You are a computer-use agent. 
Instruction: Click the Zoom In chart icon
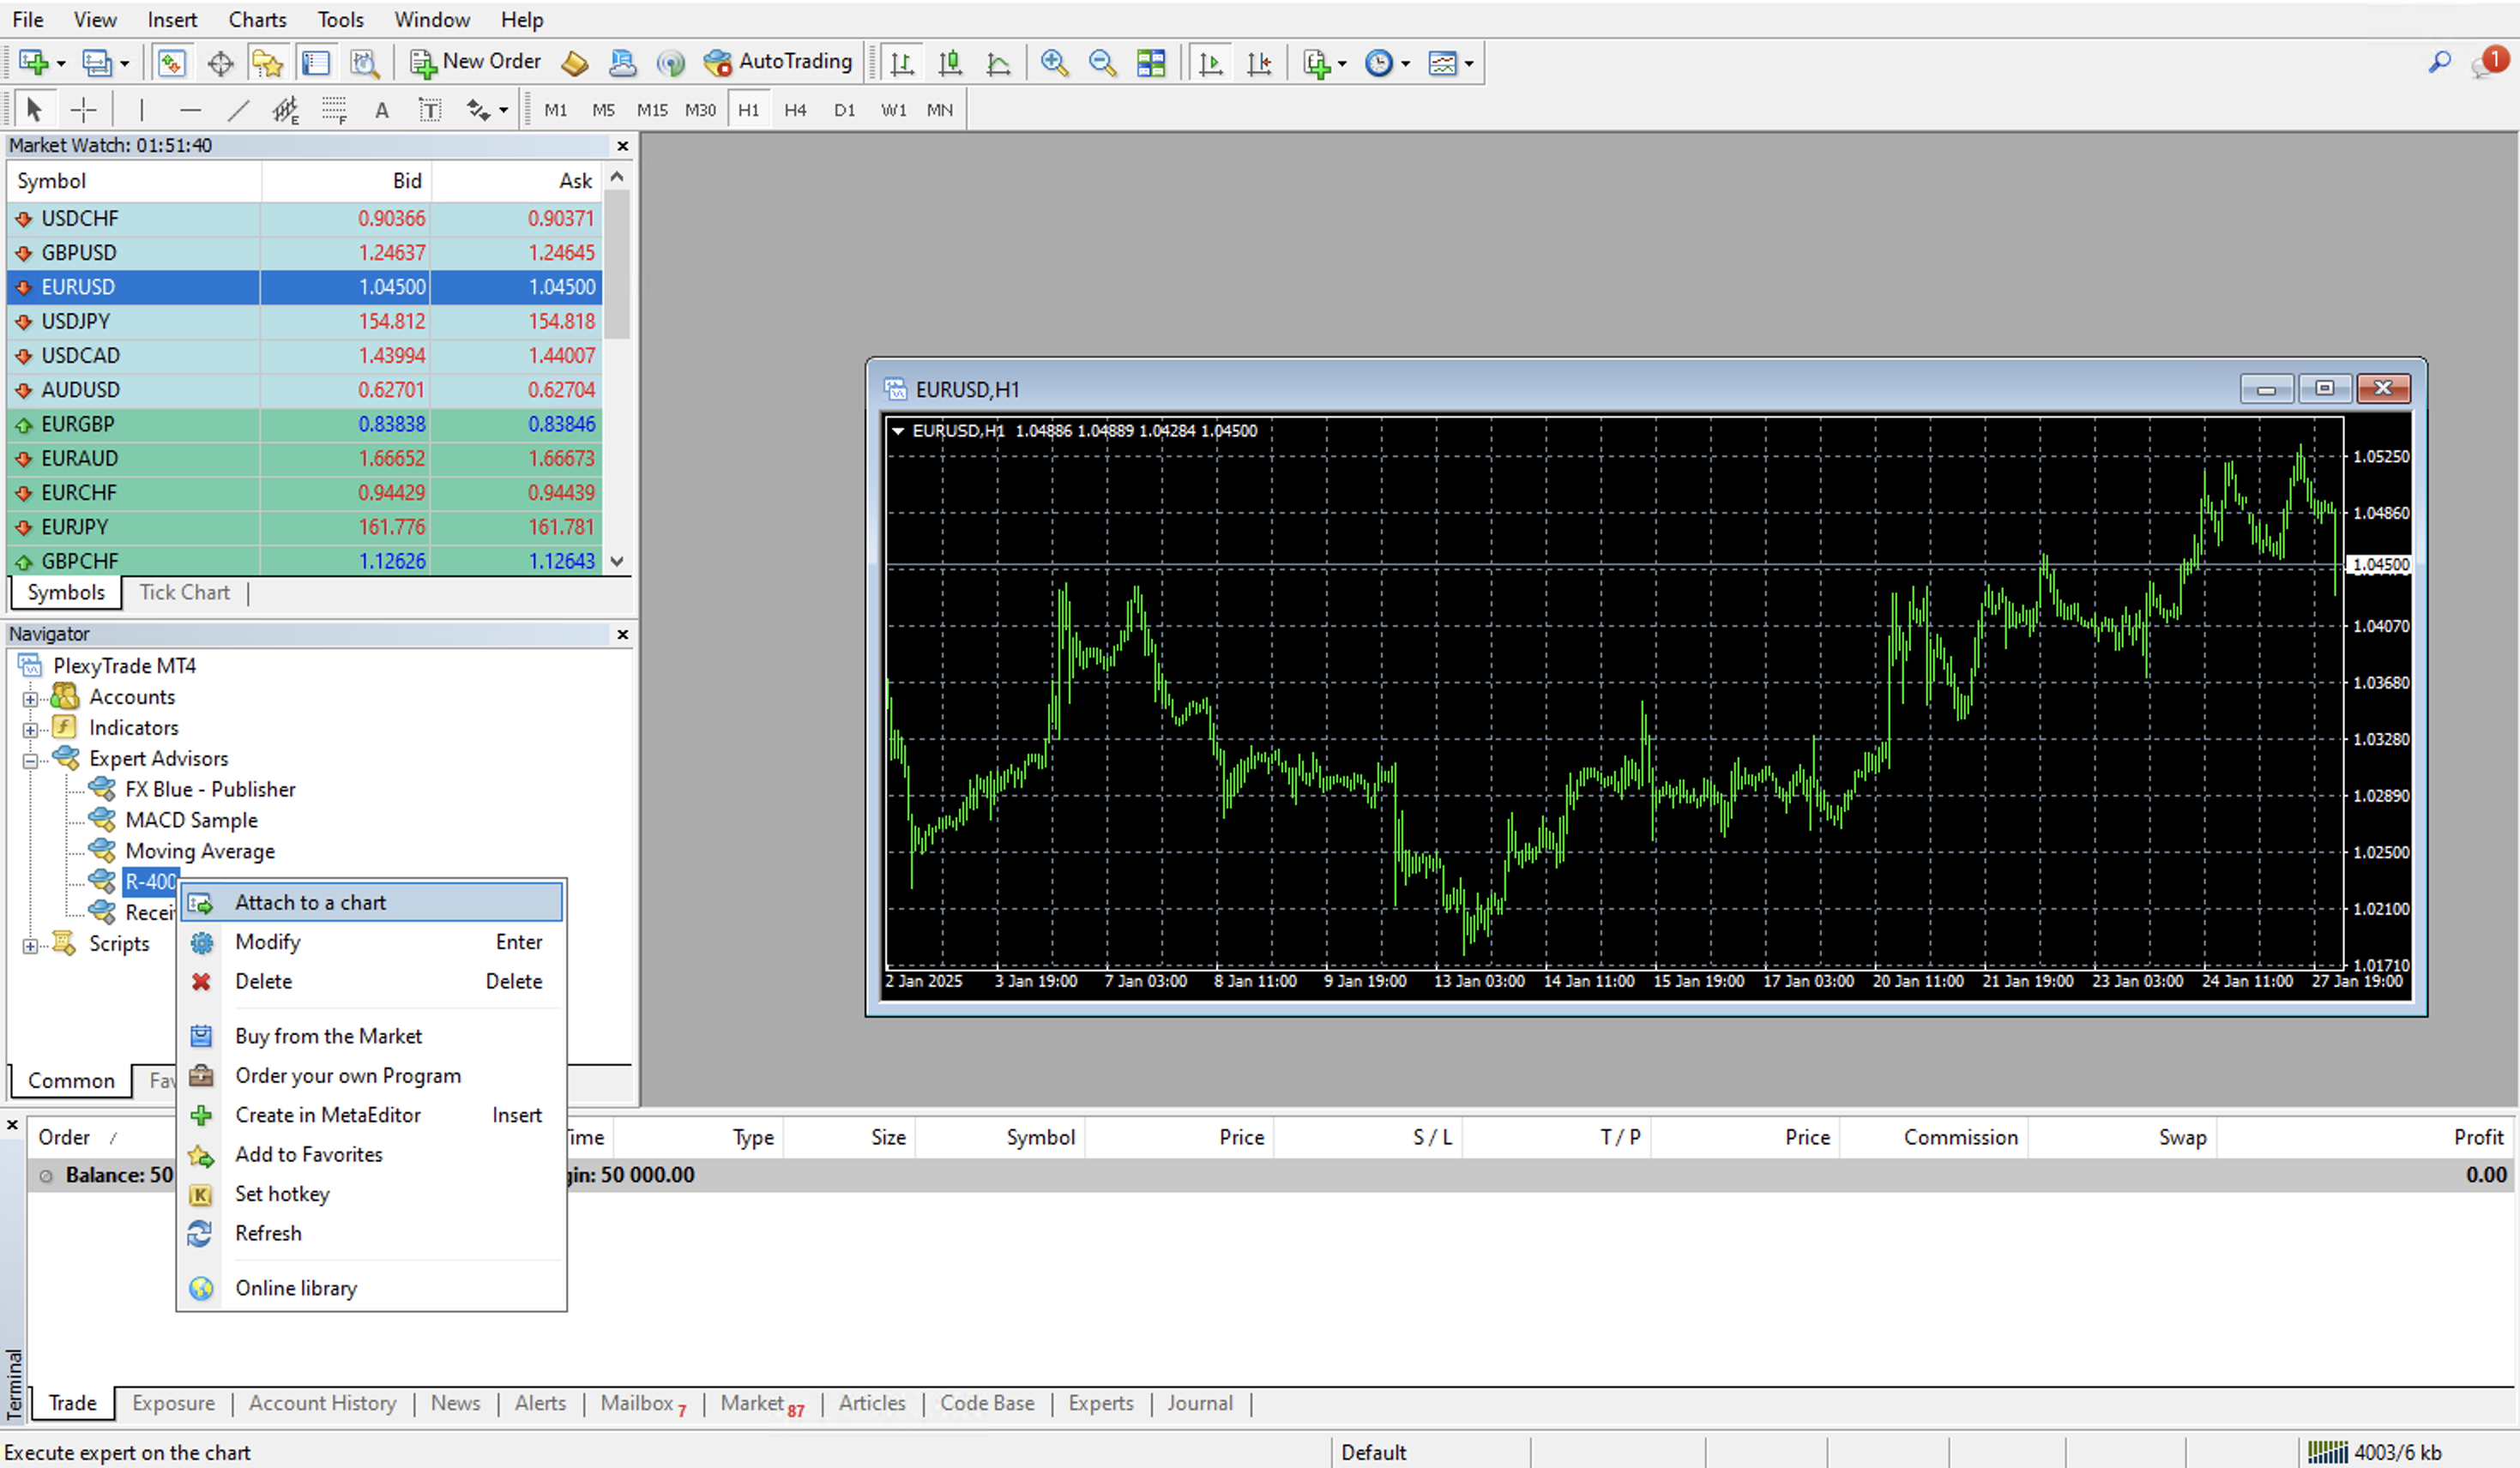[1054, 63]
